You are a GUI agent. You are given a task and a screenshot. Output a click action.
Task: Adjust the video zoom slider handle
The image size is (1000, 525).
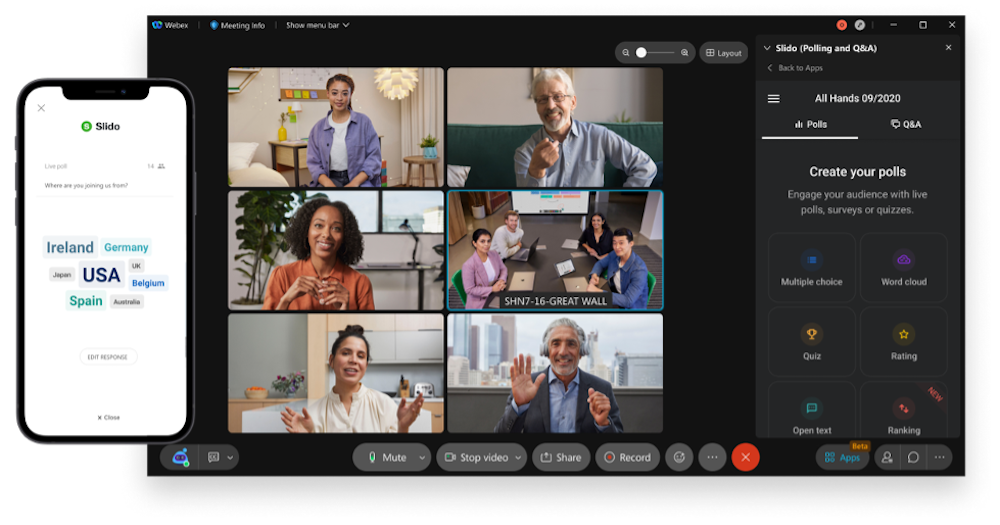point(641,53)
